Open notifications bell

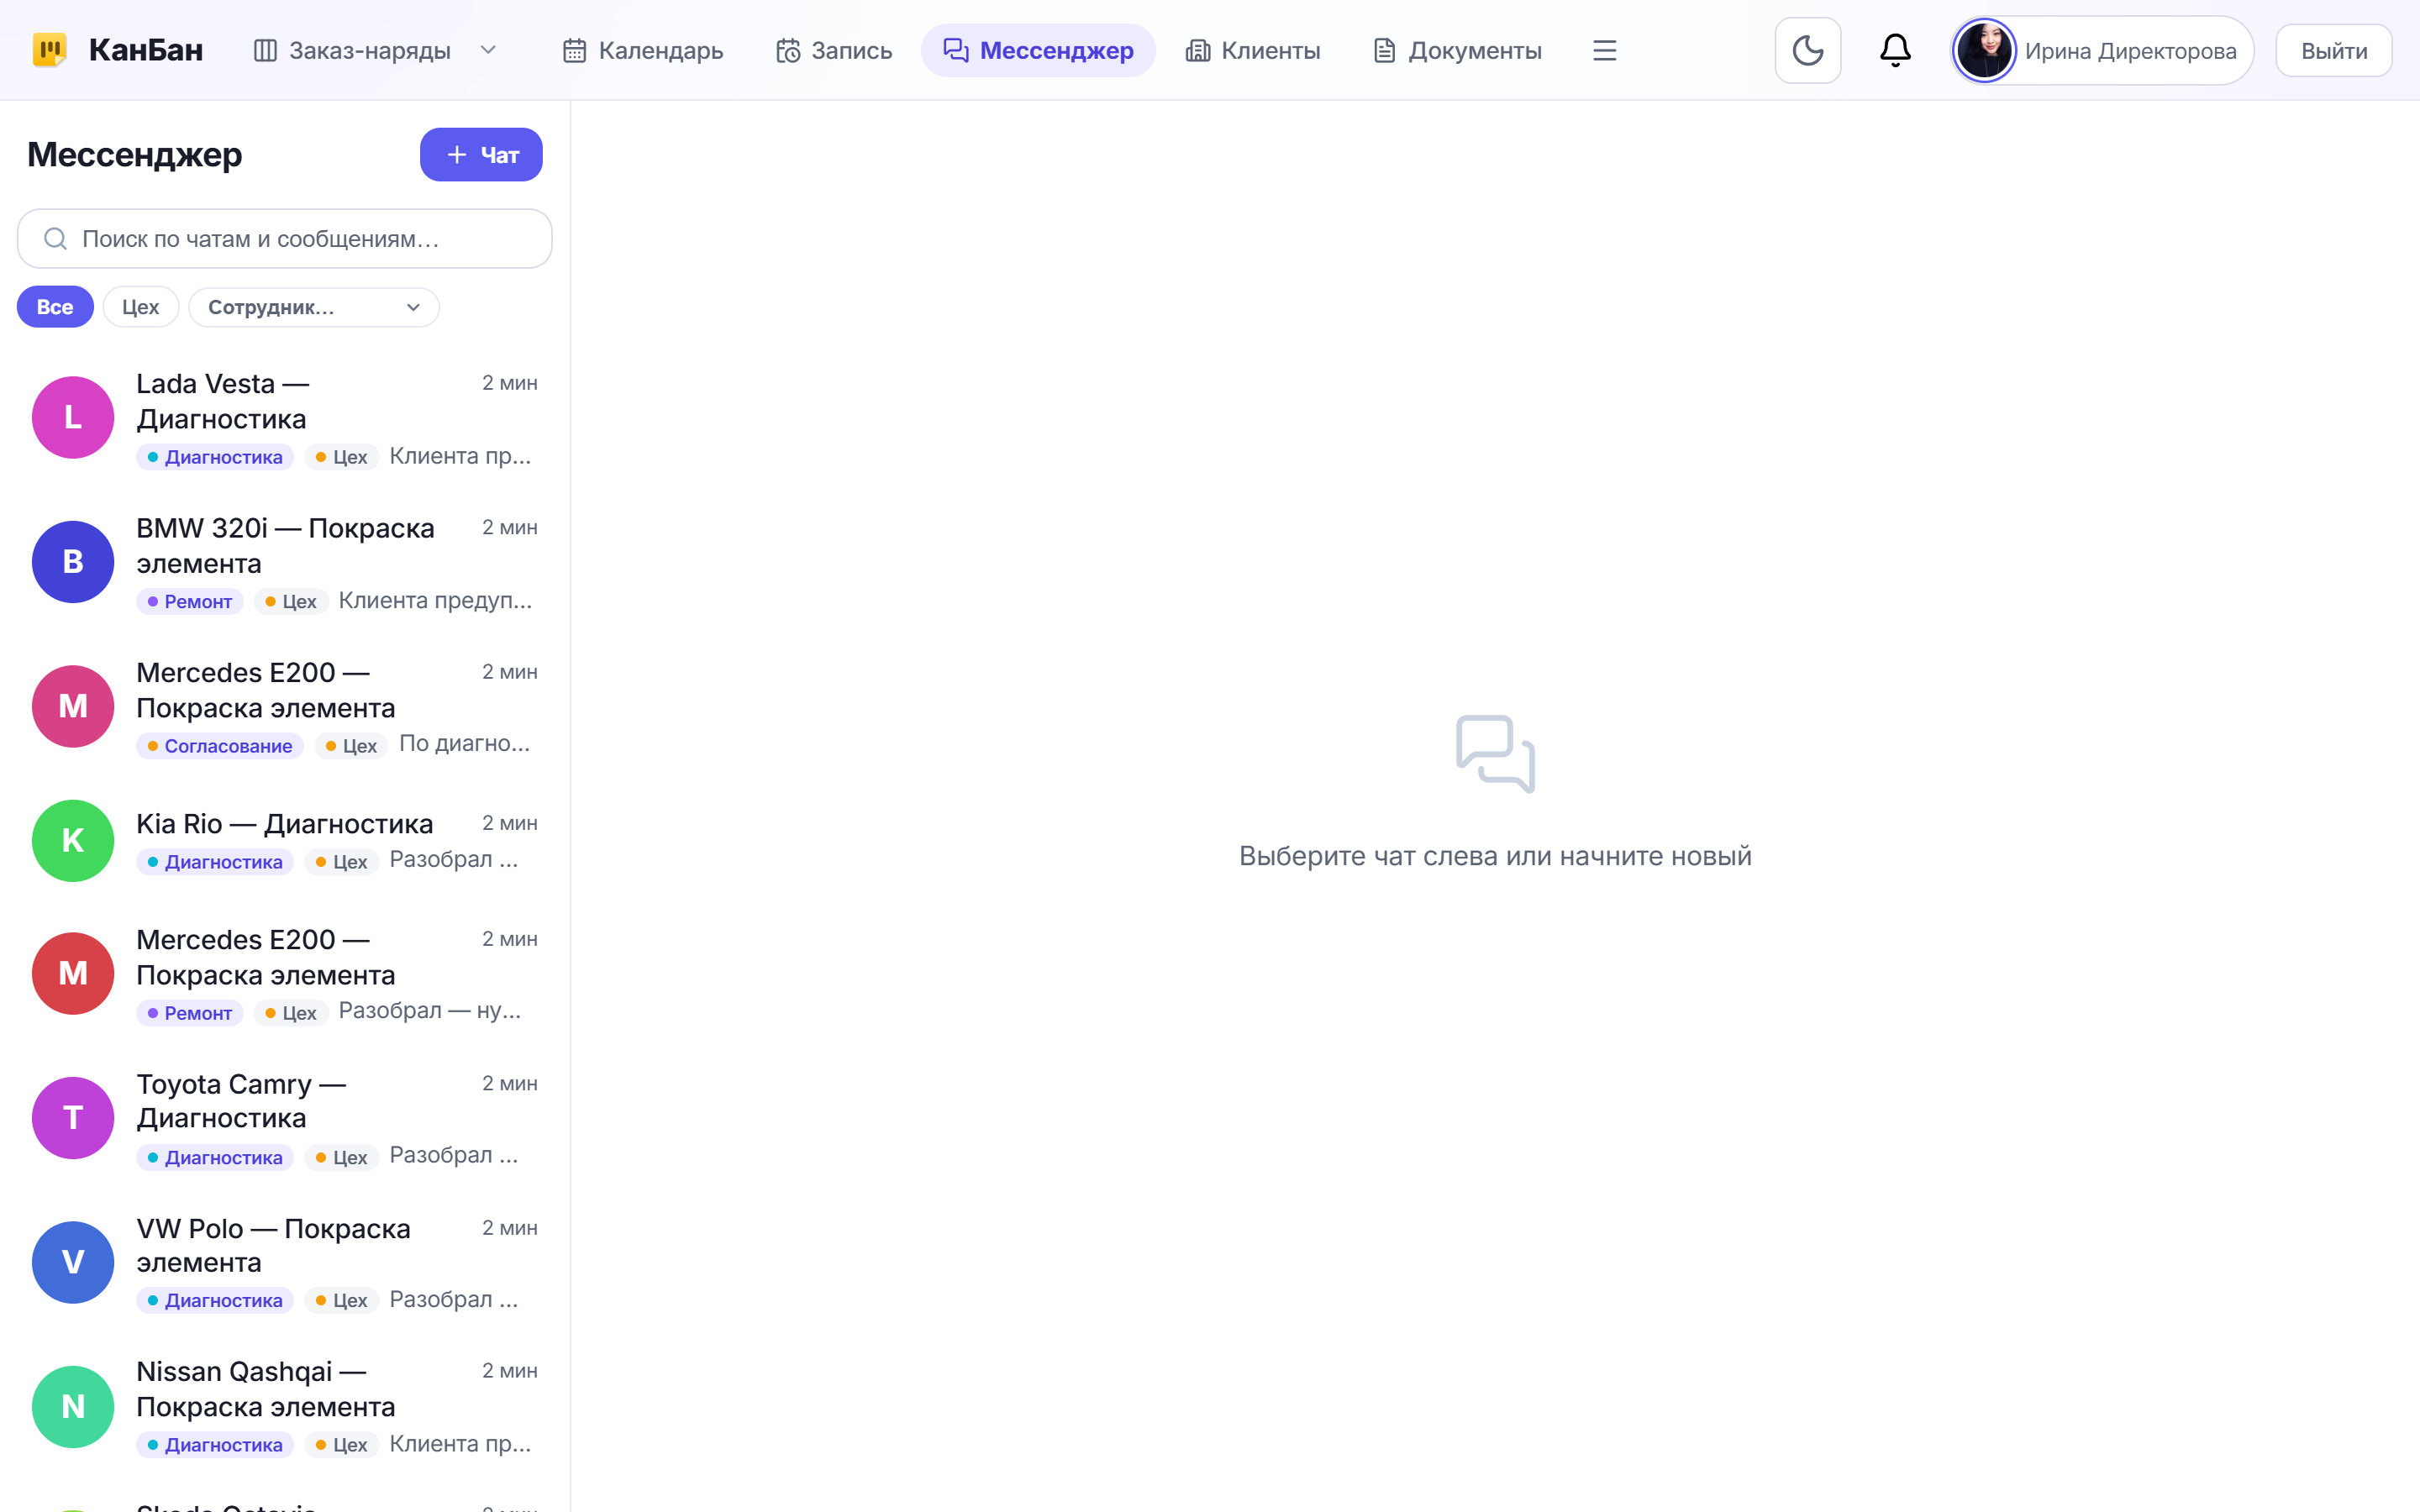(1895, 50)
